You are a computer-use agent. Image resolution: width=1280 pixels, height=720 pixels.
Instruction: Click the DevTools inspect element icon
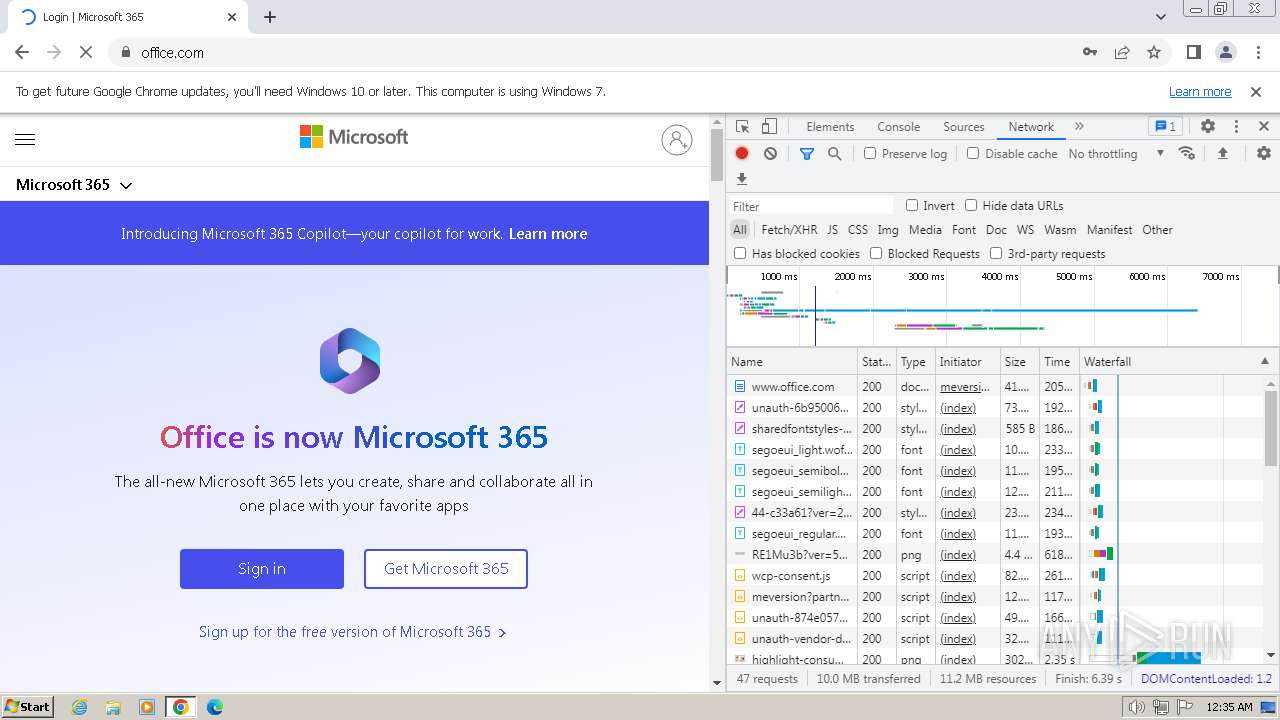[x=742, y=127]
